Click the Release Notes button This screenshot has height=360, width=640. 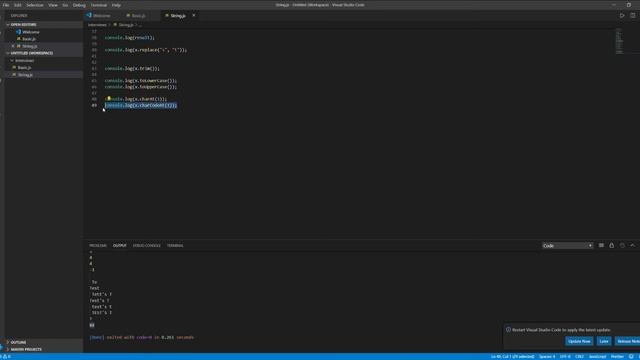628,341
